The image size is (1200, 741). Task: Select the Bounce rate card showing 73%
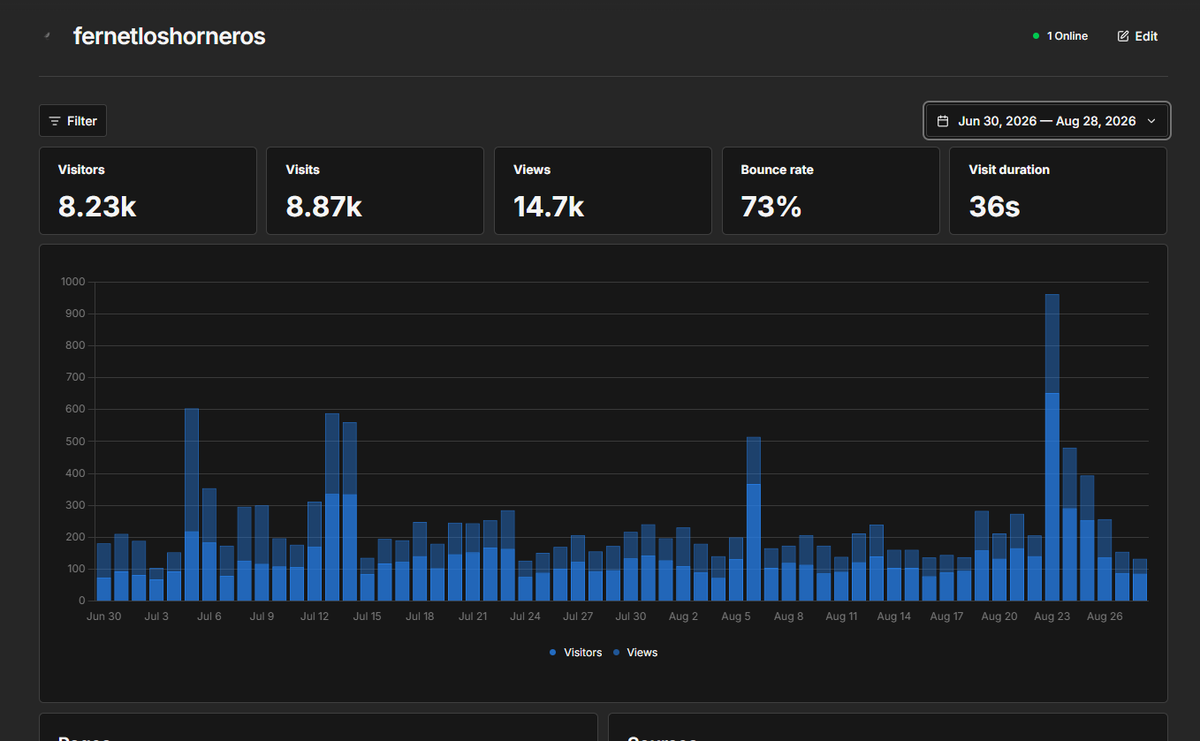831,191
